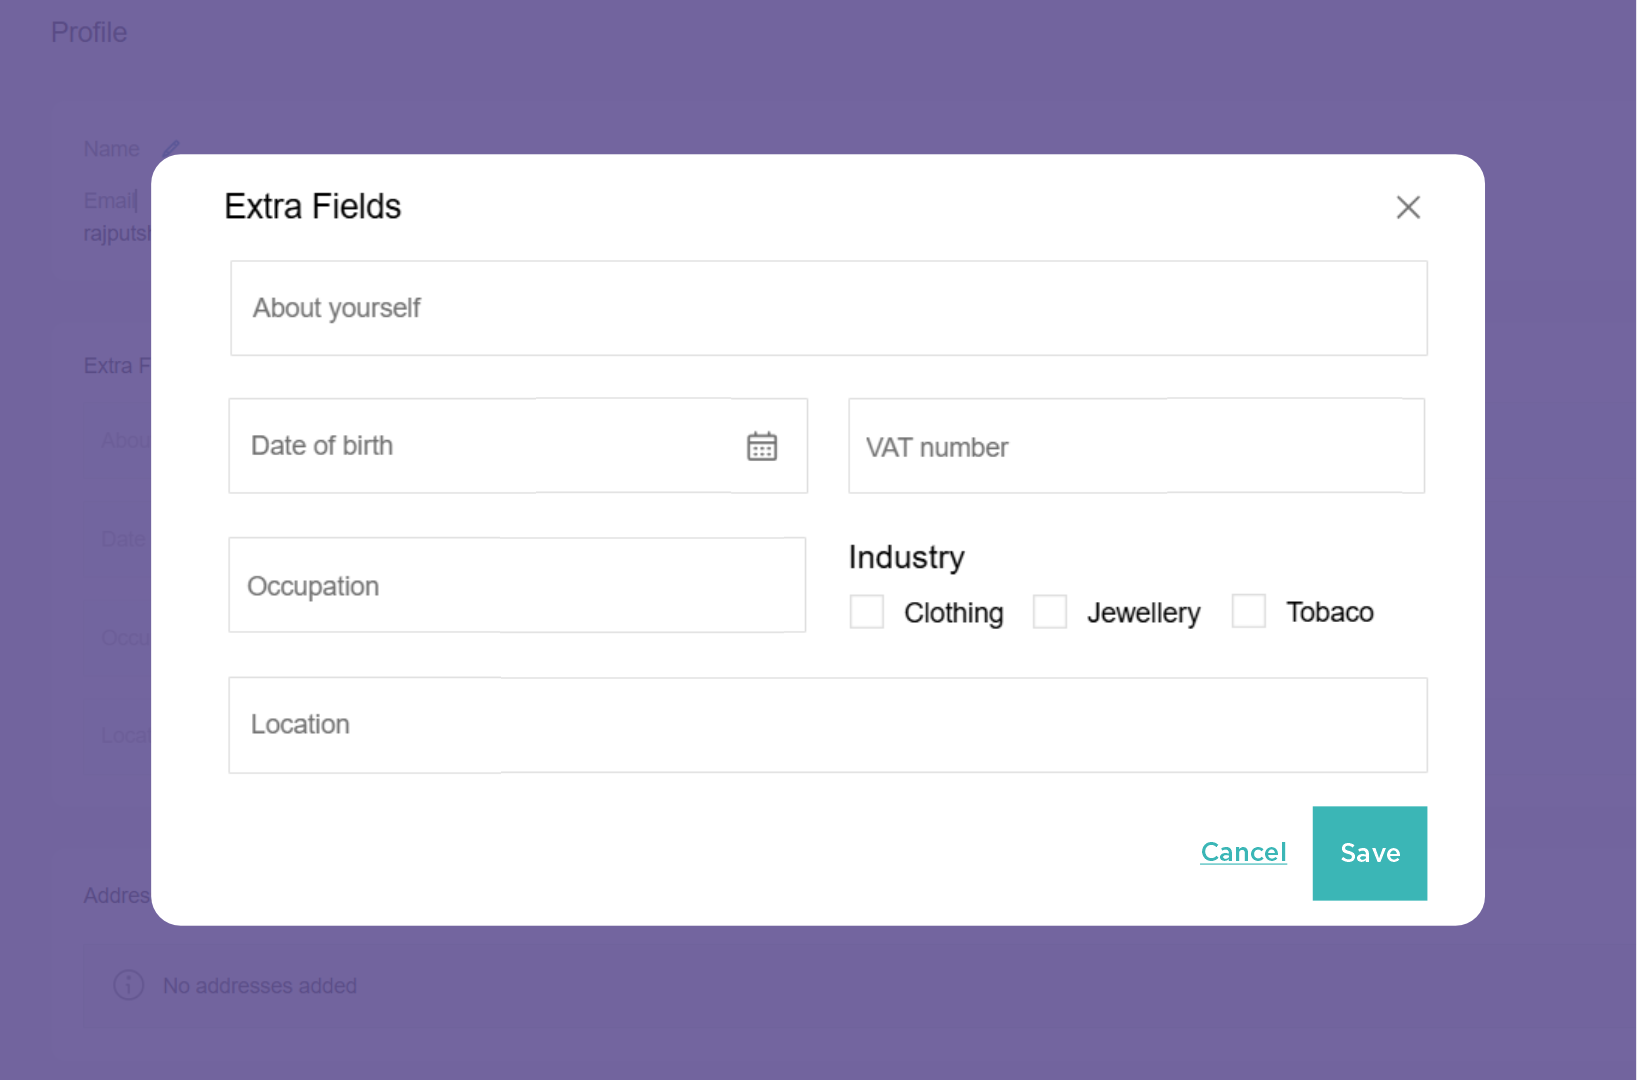This screenshot has height=1080, width=1637.
Task: Save the extra fields
Action: point(1369,853)
